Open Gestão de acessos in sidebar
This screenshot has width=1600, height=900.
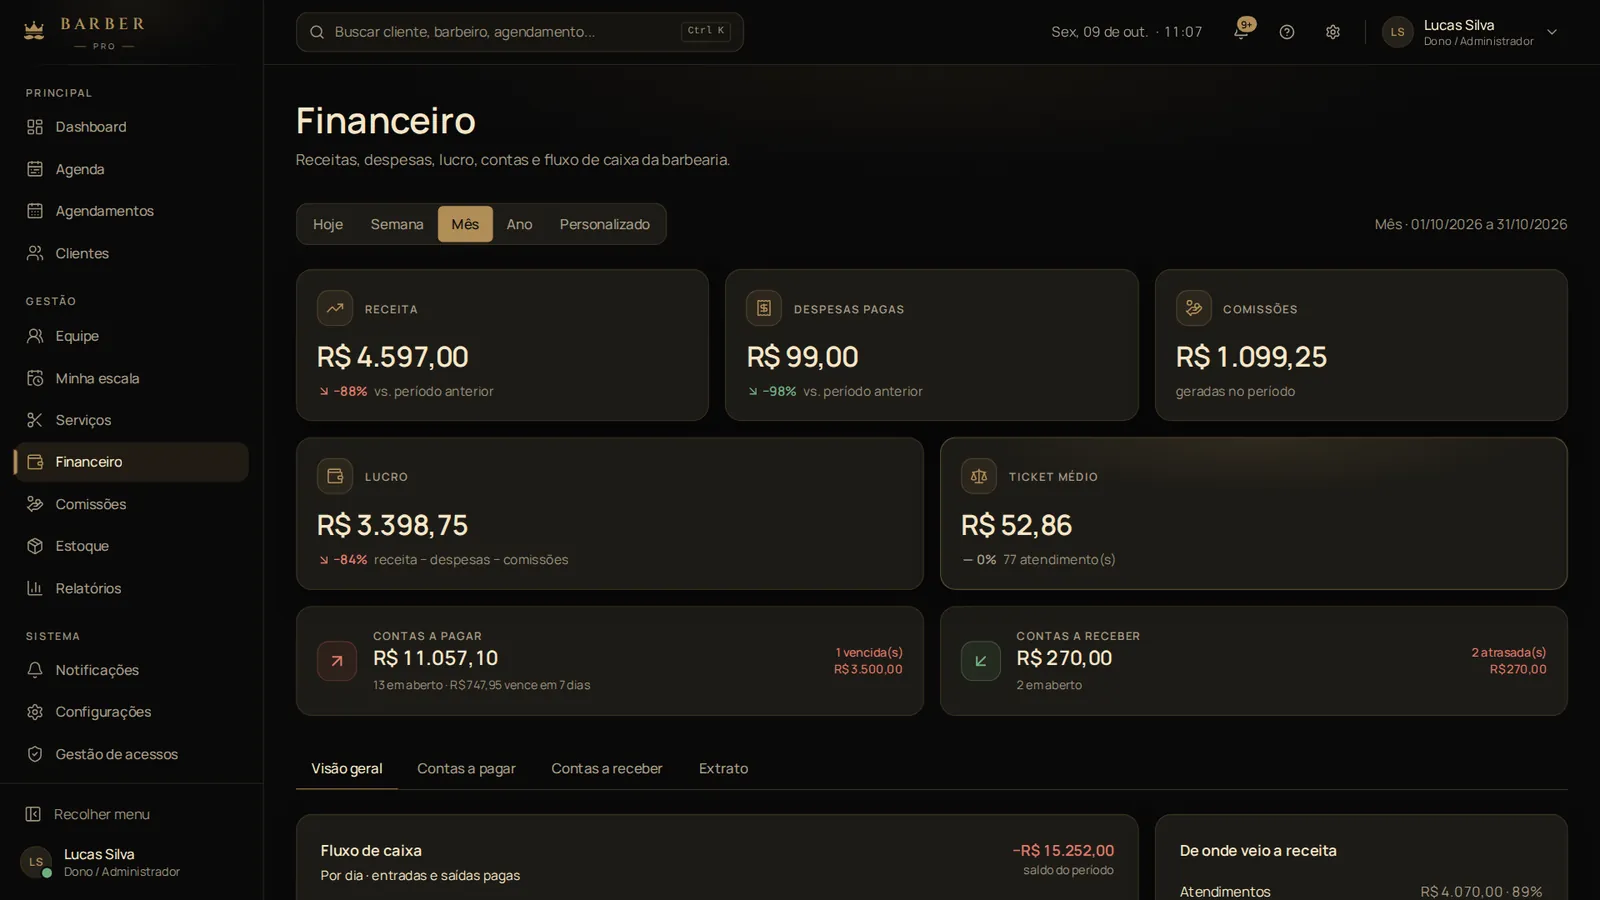coord(131,754)
